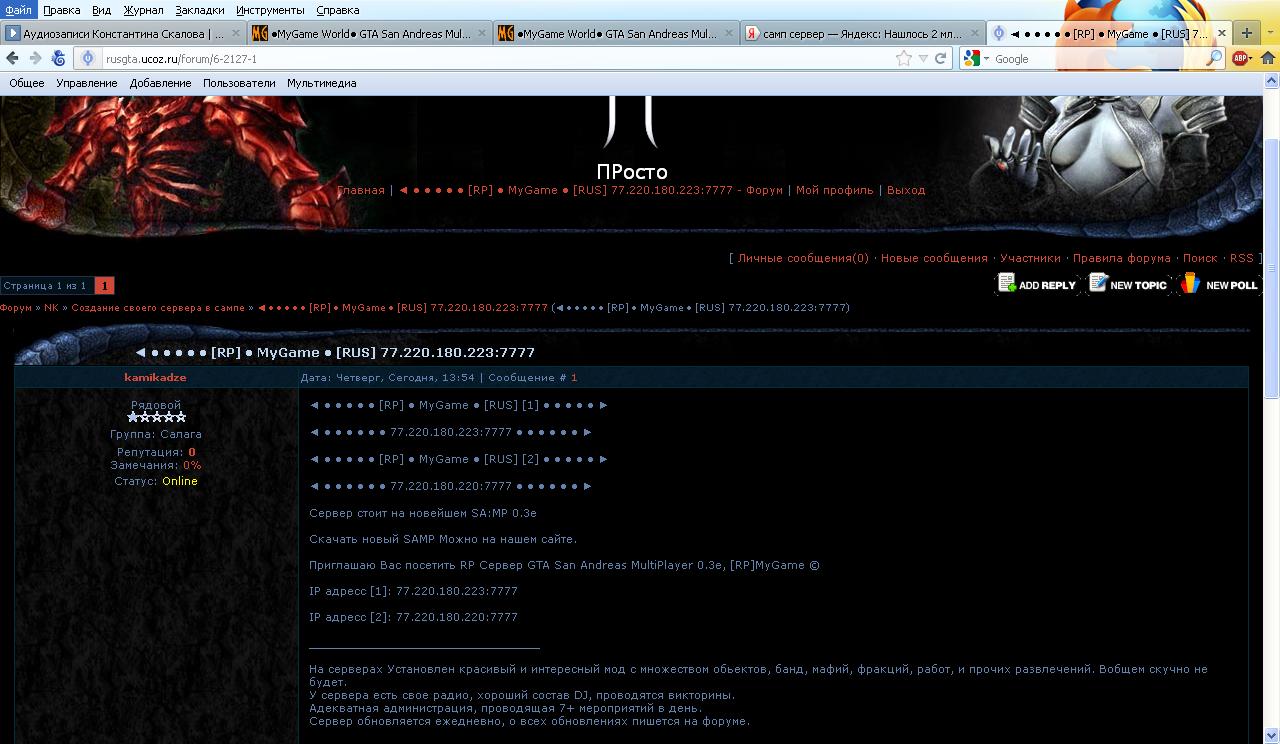Click the NK breadcrumb link
The image size is (1280, 744).
tap(51, 308)
